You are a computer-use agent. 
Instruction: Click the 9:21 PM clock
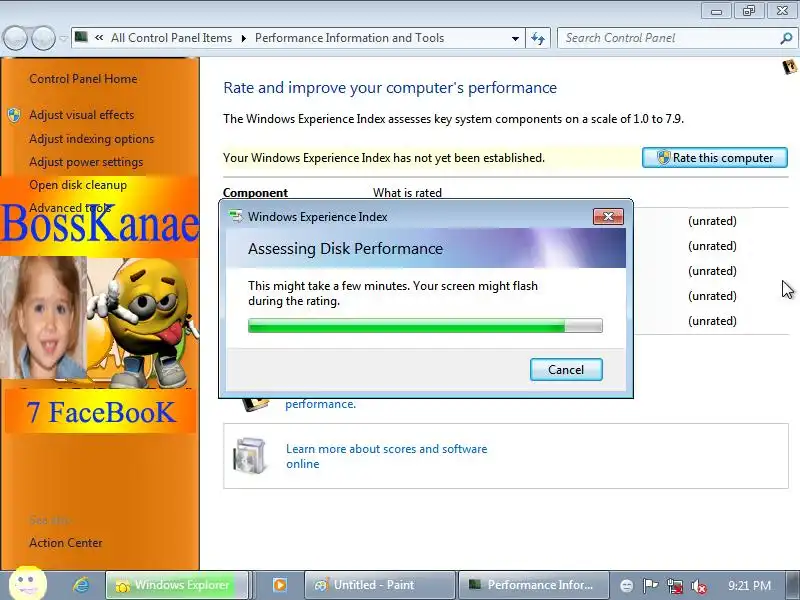click(749, 585)
